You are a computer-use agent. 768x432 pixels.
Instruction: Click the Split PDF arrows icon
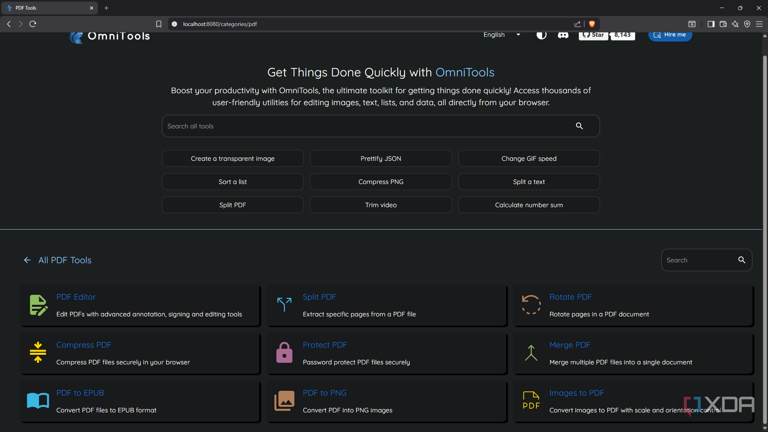tap(284, 305)
